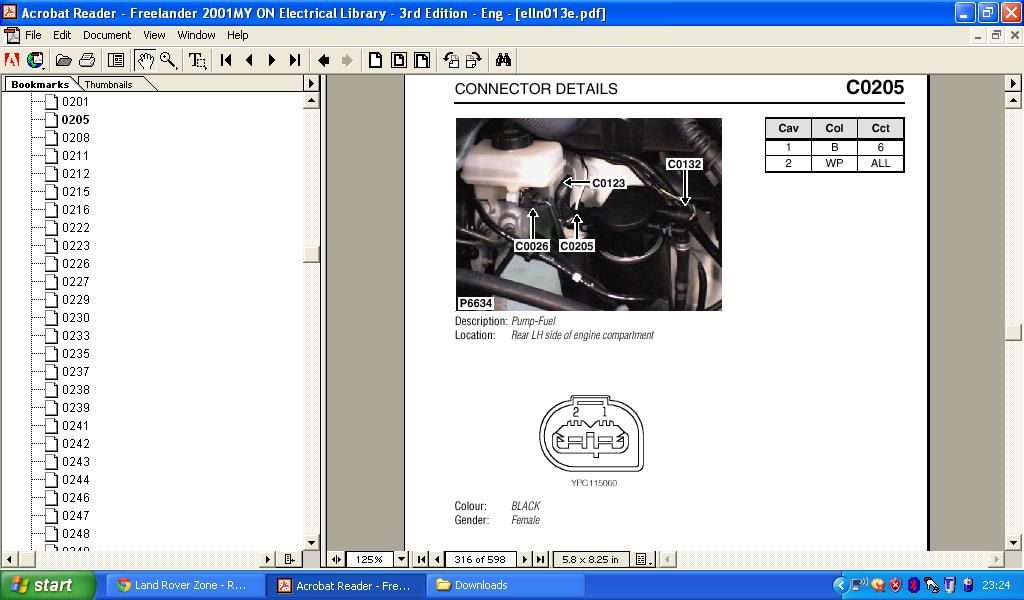Click the Fit in Window page icon

(x=398, y=61)
